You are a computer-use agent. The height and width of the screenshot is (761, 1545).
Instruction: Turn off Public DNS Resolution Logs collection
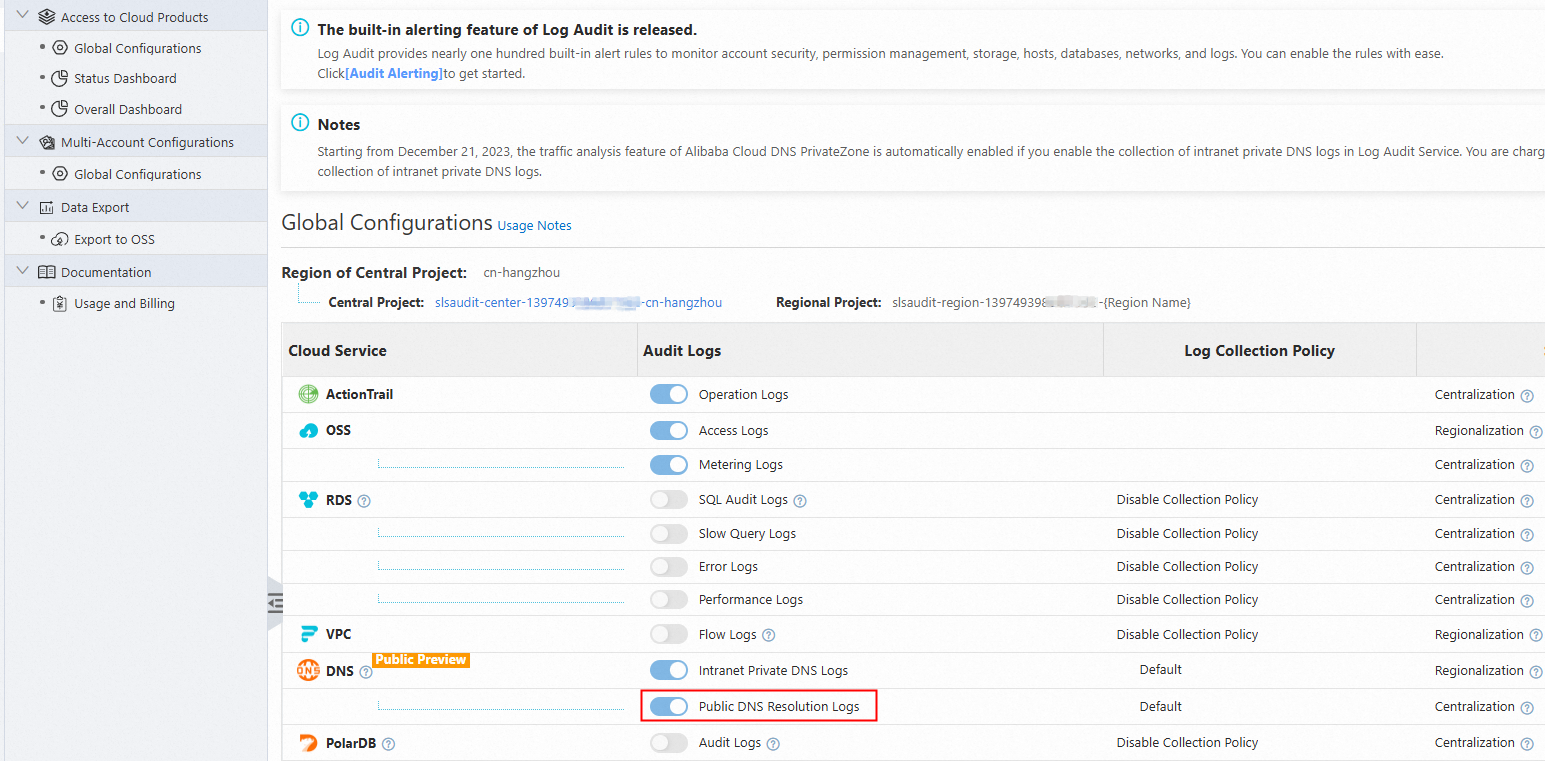tap(669, 706)
